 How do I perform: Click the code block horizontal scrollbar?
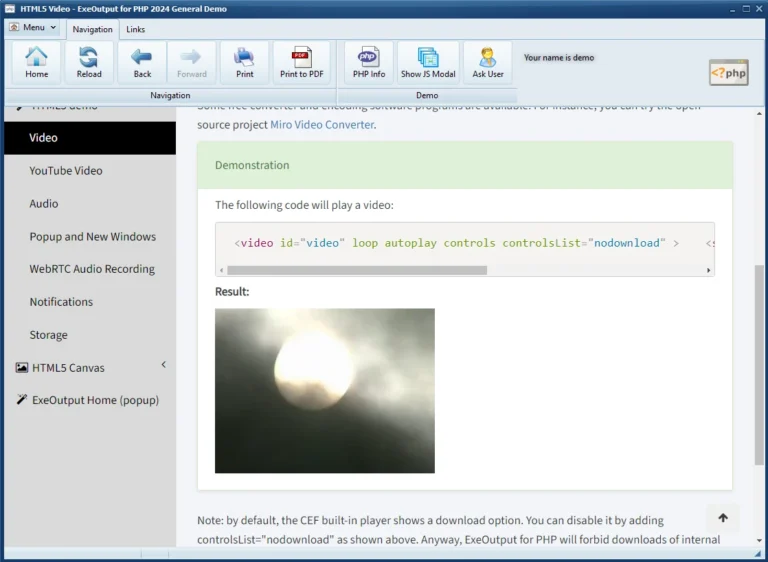[x=356, y=270]
